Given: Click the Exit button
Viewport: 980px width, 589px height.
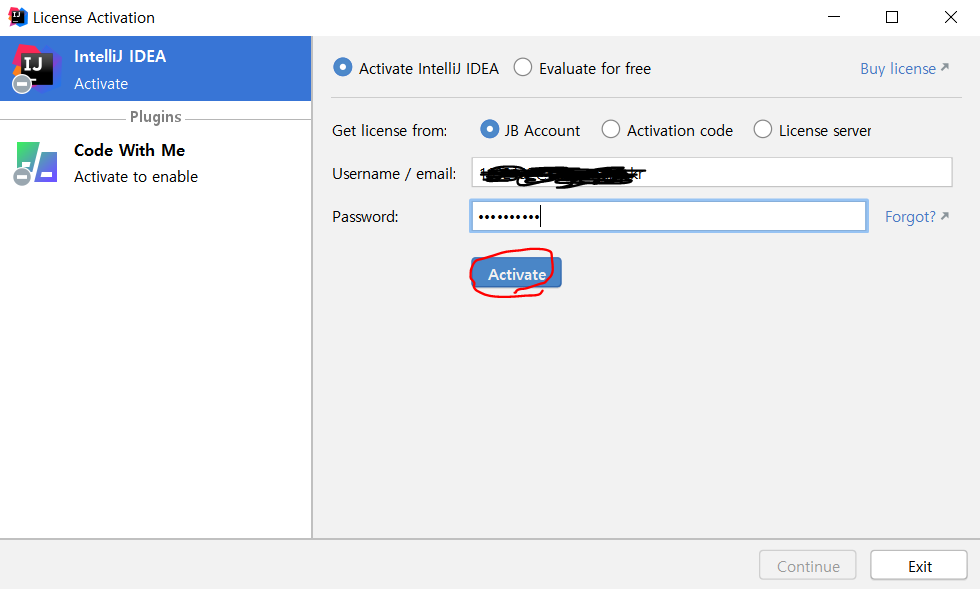Looking at the screenshot, I should pos(919,566).
